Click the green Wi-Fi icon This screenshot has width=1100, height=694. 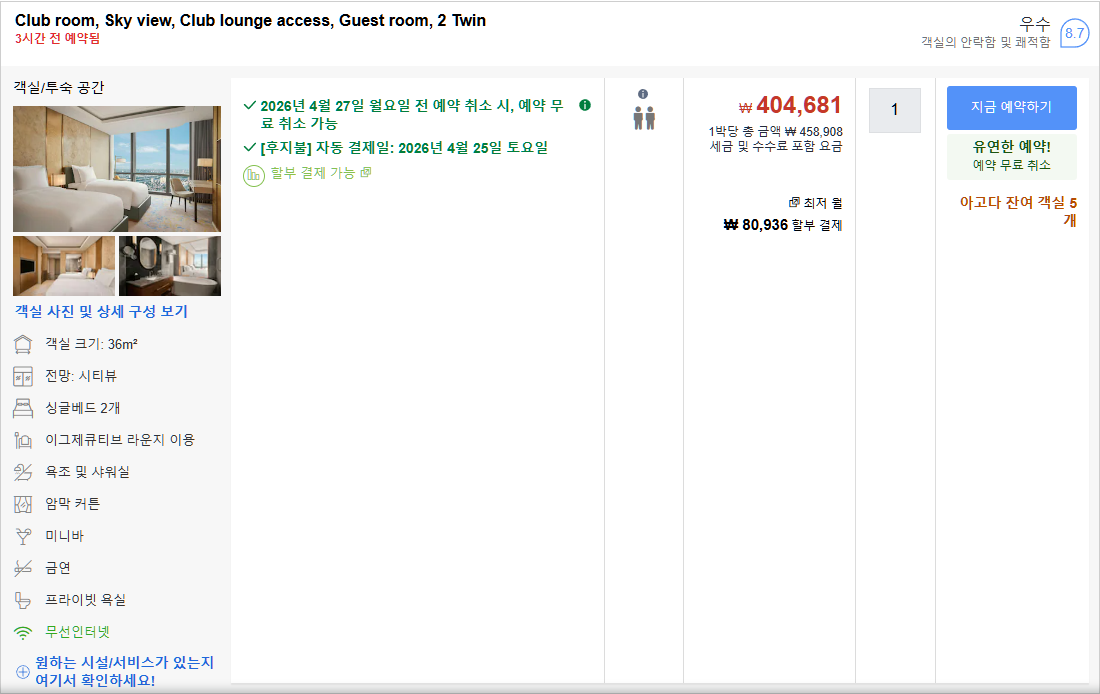(23, 632)
